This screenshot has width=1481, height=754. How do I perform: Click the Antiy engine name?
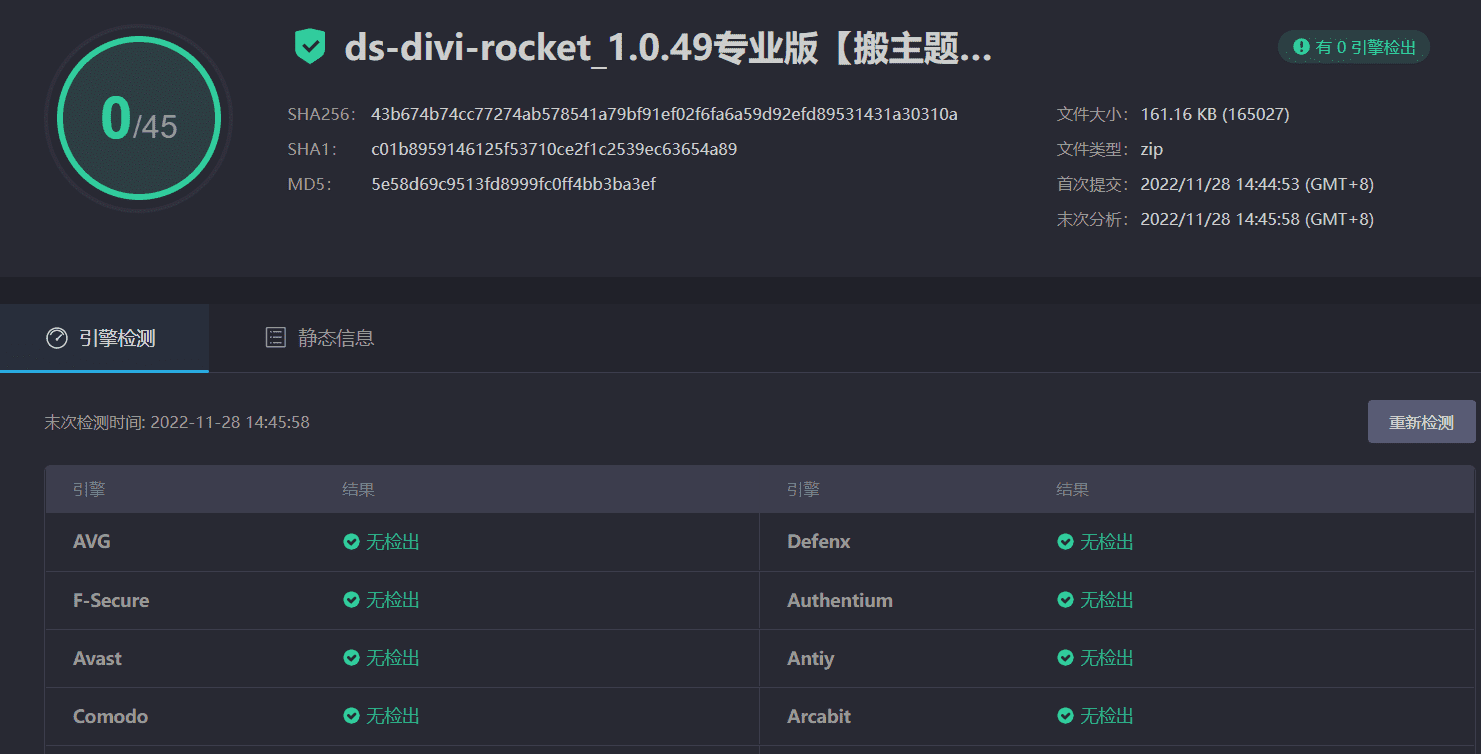click(810, 658)
